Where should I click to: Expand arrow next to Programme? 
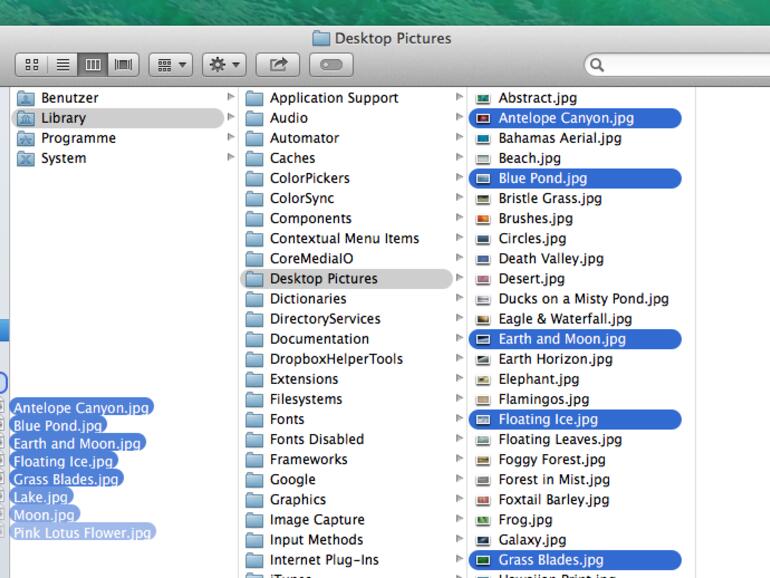point(230,138)
